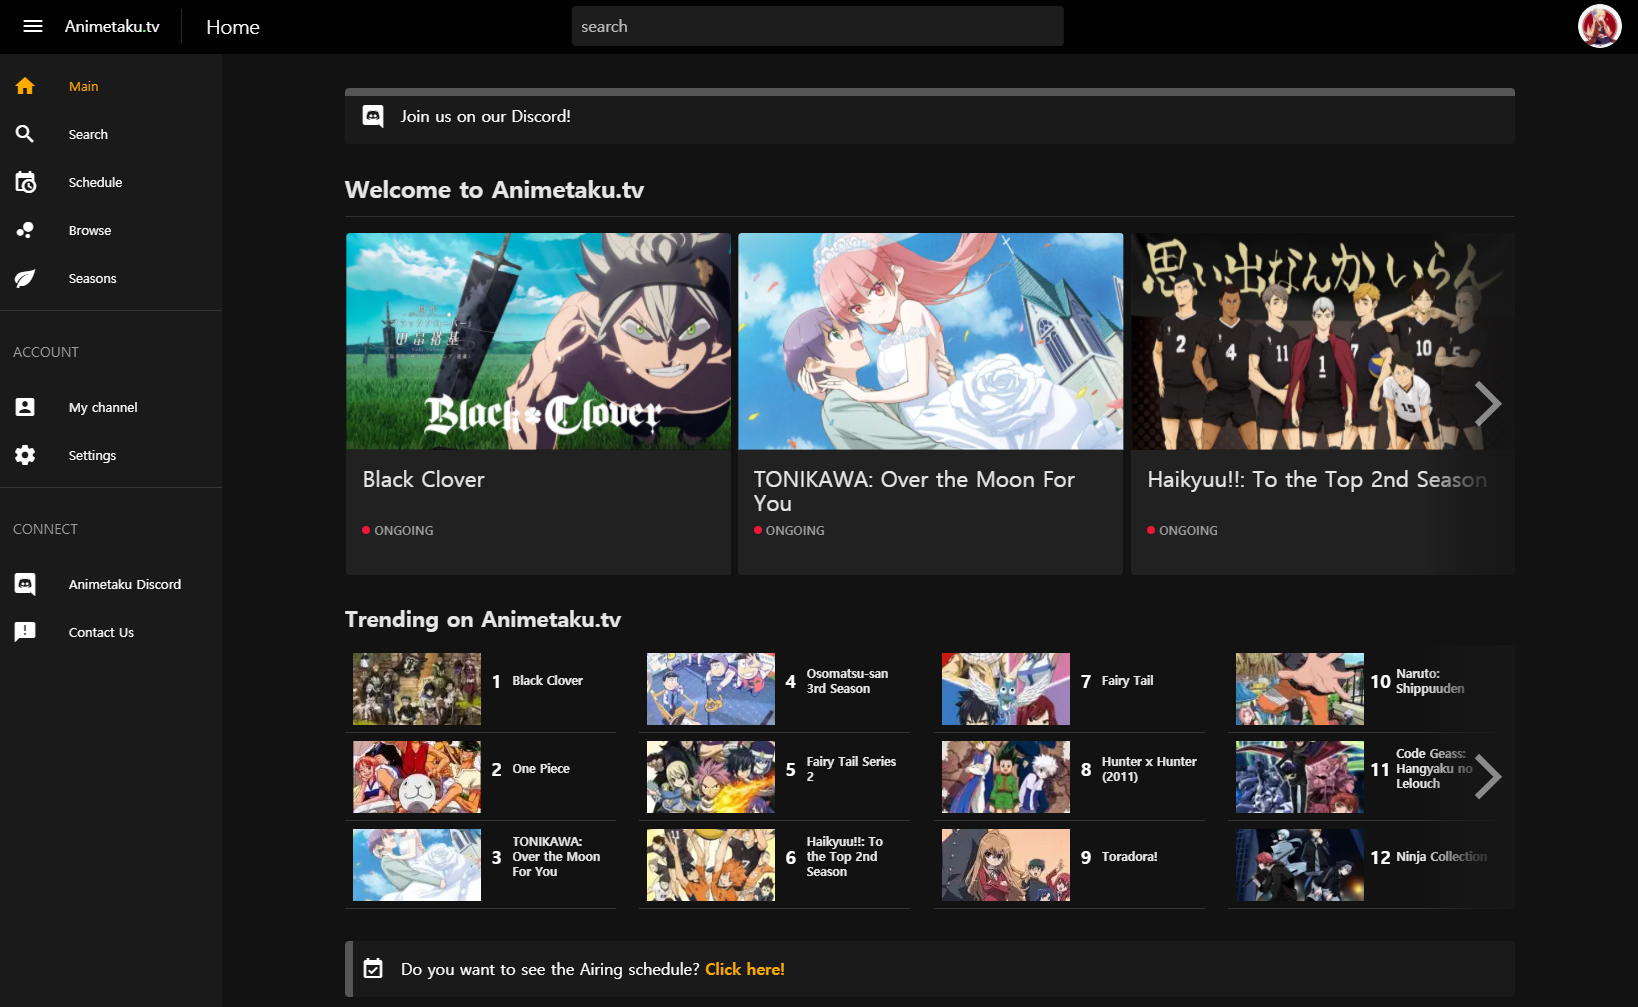This screenshot has width=1638, height=1007.
Task: Open the Schedule calendar icon
Action: tap(25, 182)
